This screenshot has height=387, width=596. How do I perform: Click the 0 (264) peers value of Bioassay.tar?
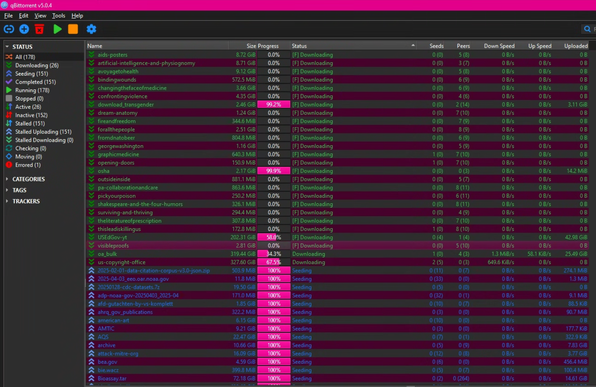pyautogui.click(x=461, y=378)
